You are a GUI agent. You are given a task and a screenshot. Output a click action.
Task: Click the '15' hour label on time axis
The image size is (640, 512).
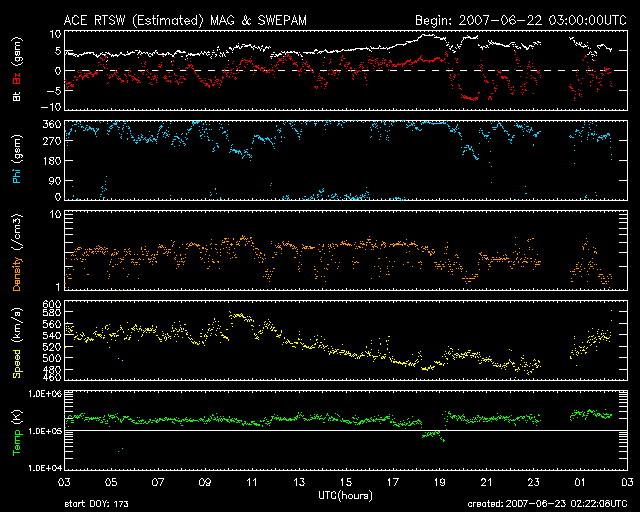click(x=346, y=483)
